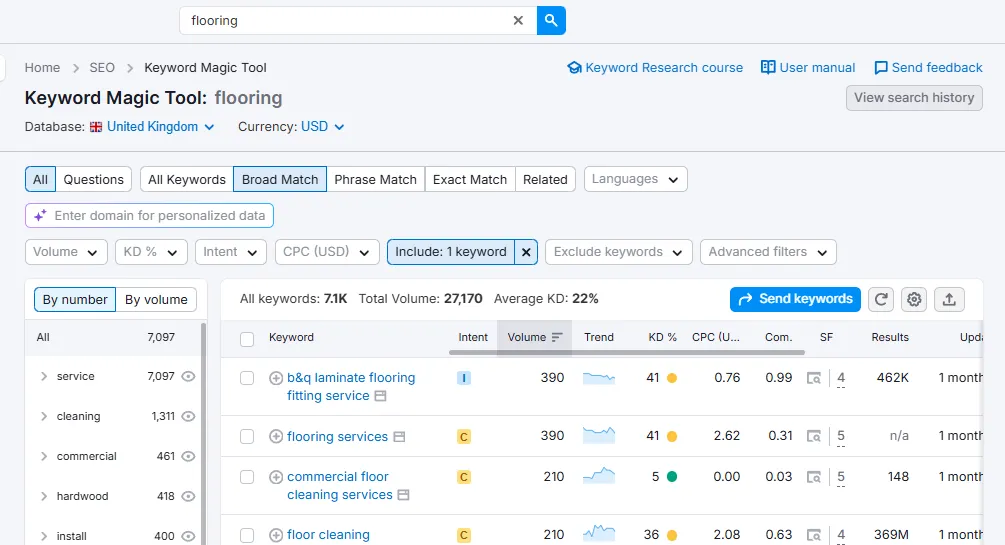
Task: Open SERP view icon for floor cleaning row
Action: point(813,535)
